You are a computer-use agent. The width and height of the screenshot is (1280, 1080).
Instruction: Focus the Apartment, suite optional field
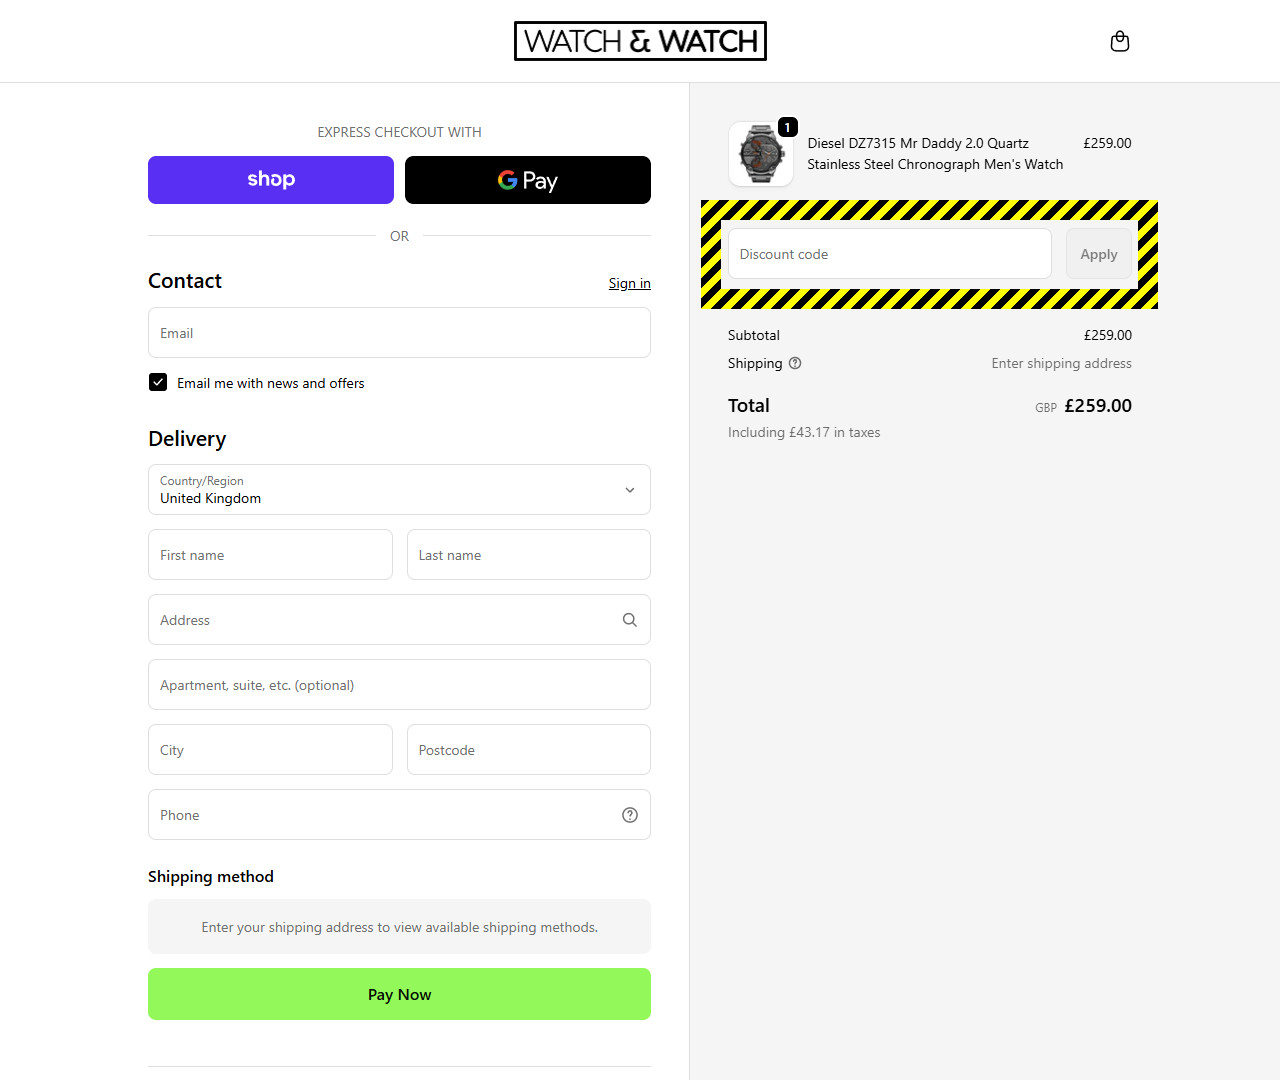click(x=399, y=685)
